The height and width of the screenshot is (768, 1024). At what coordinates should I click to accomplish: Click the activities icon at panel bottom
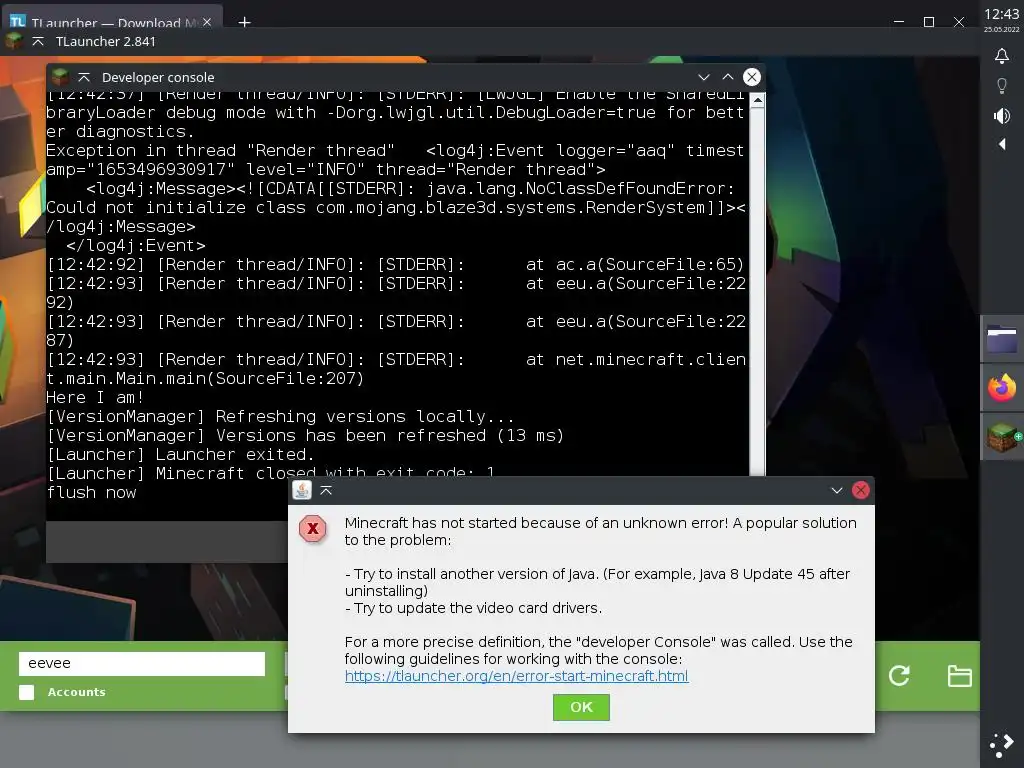pos(1002,746)
